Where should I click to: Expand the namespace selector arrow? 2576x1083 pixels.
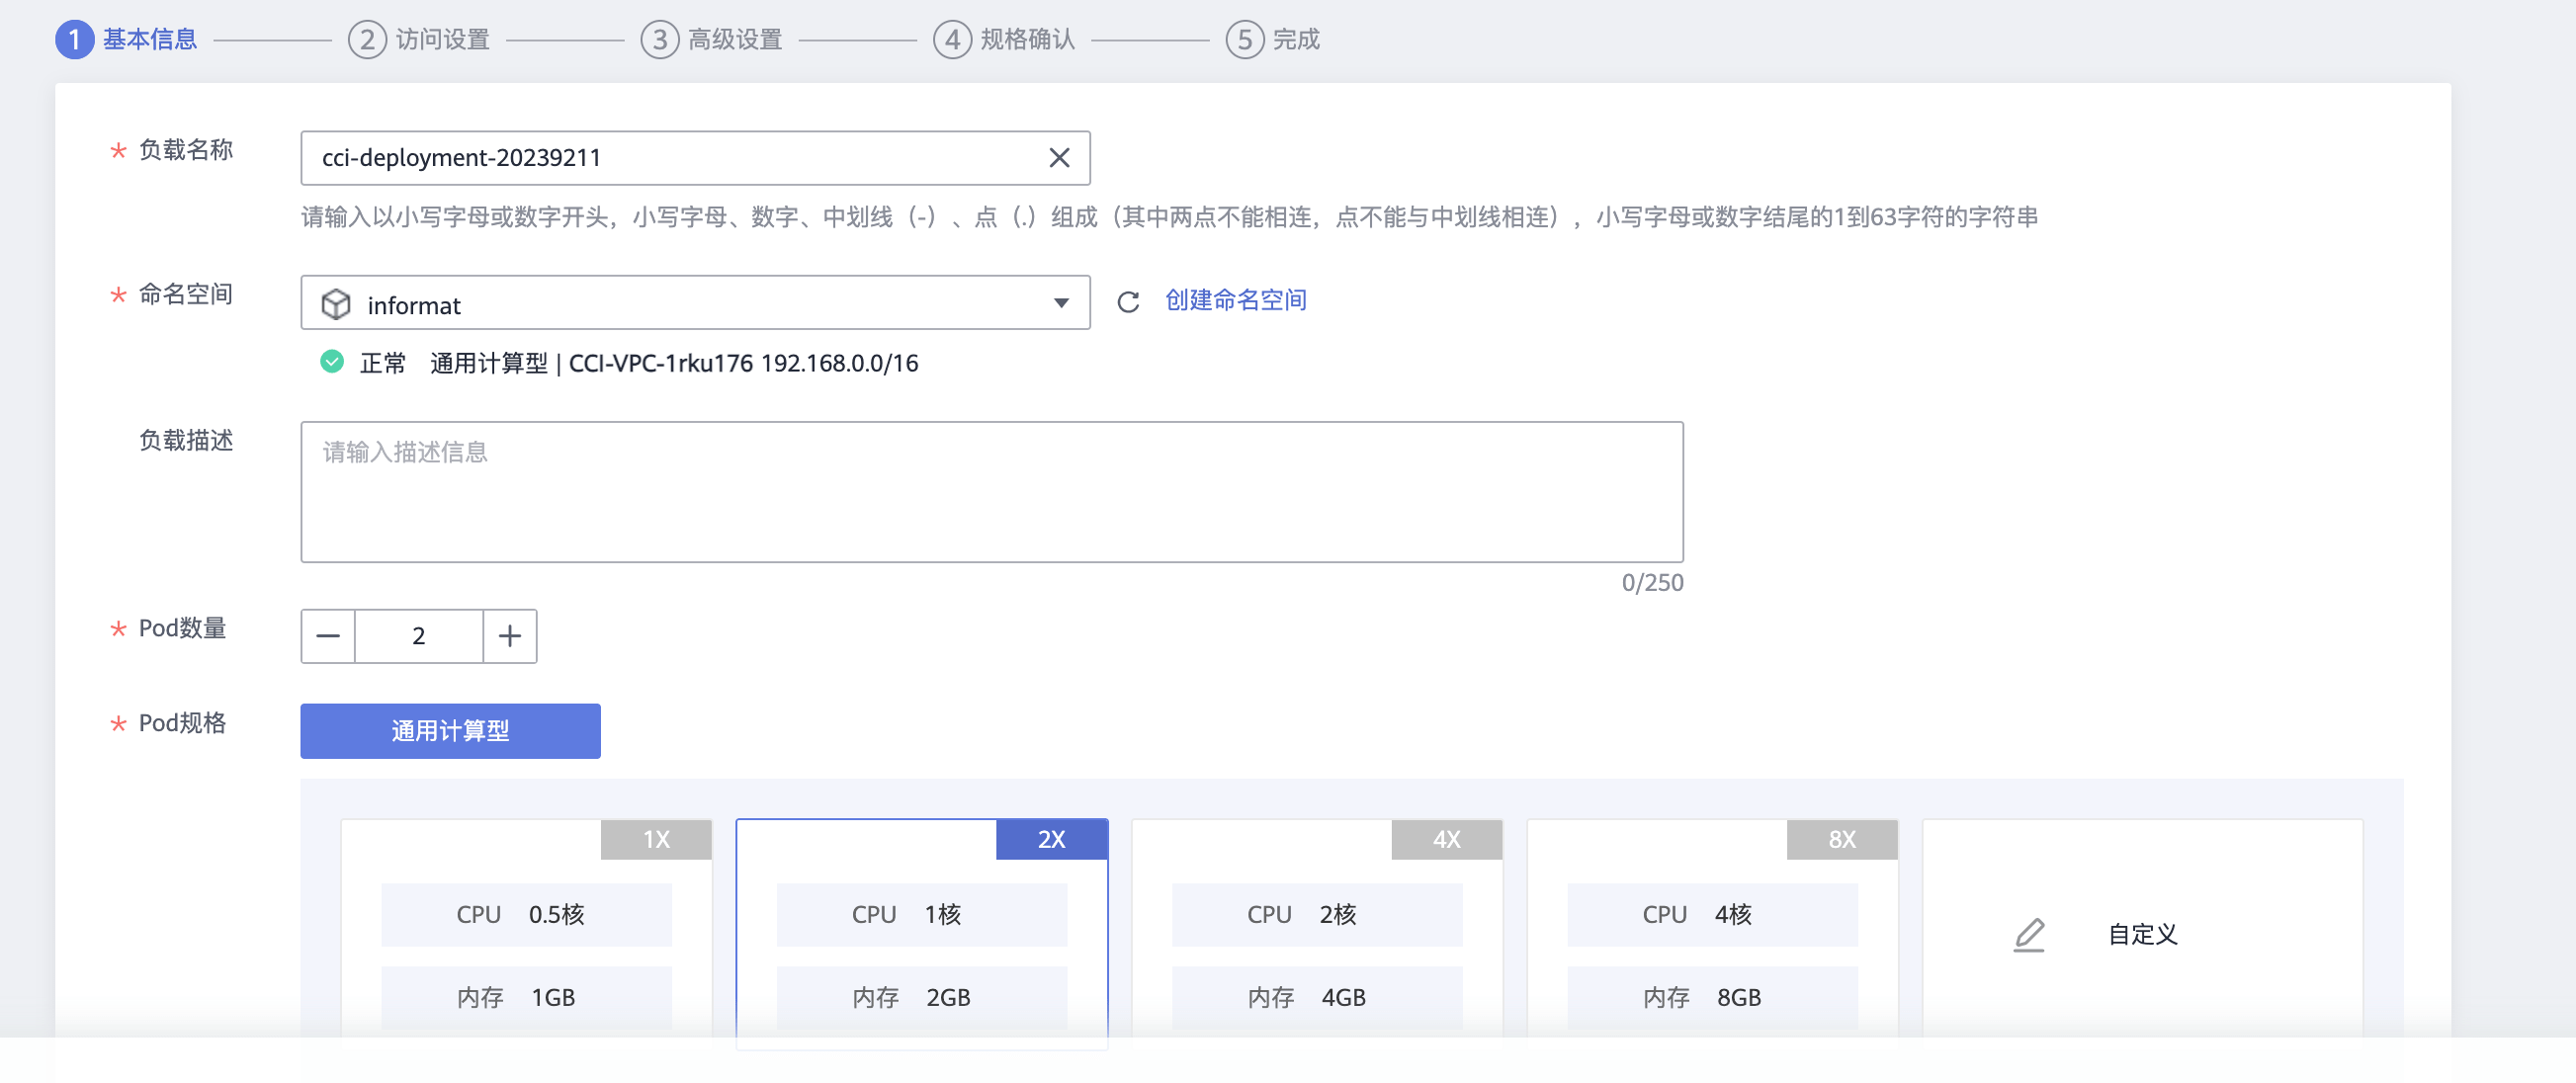pyautogui.click(x=1062, y=303)
